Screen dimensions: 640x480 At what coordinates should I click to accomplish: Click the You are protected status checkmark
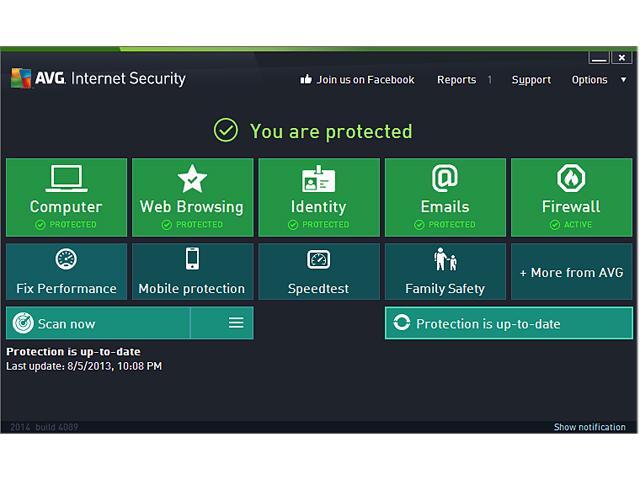point(226,131)
